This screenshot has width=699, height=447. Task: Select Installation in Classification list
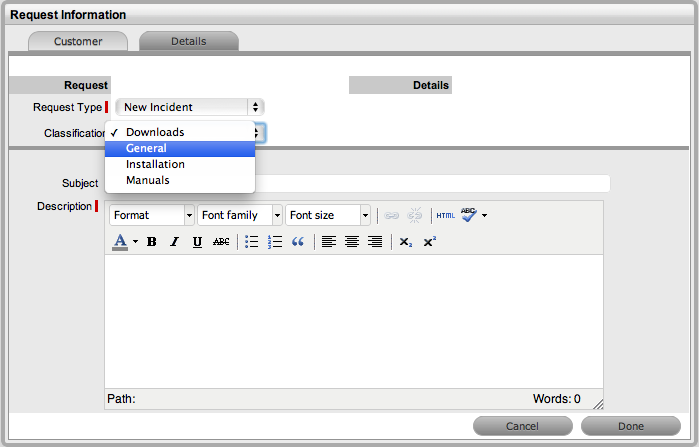click(180, 164)
